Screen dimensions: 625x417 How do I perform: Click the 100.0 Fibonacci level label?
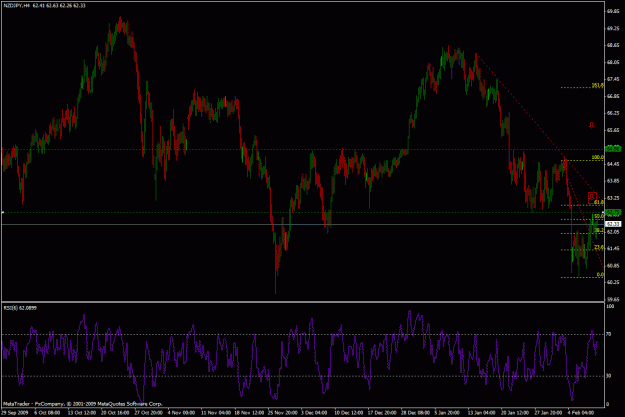[597, 157]
